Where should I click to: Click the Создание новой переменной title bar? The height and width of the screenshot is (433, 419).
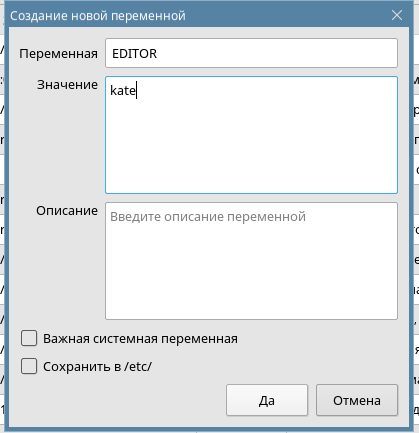(98, 15)
